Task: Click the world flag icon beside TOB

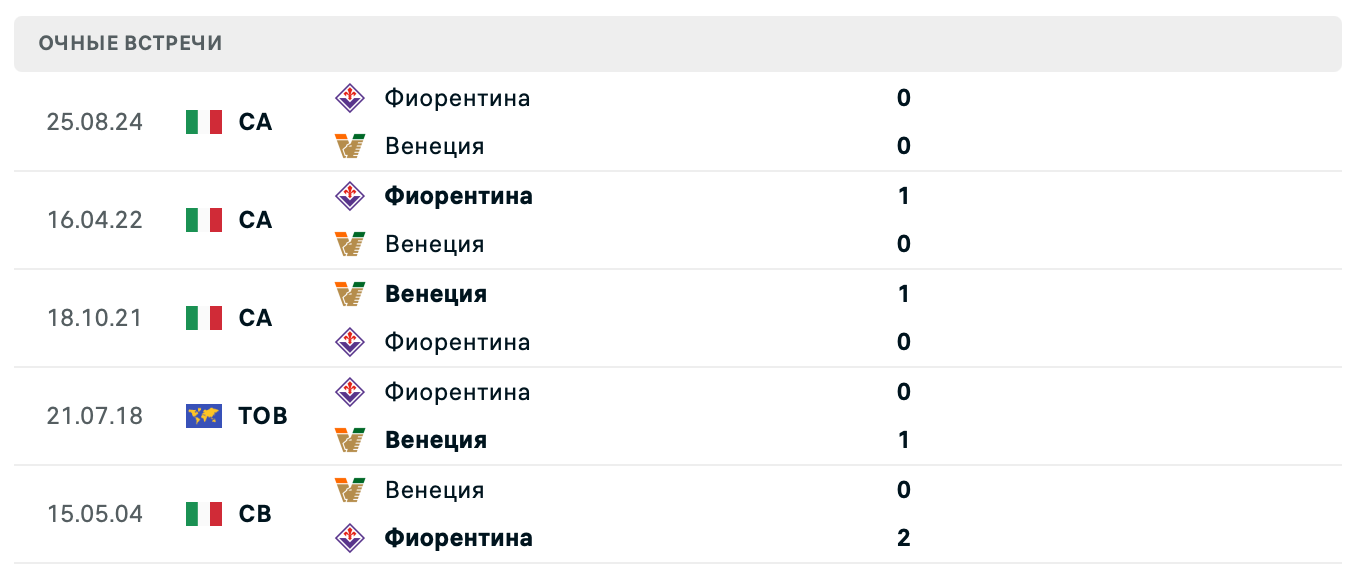Action: [x=203, y=415]
